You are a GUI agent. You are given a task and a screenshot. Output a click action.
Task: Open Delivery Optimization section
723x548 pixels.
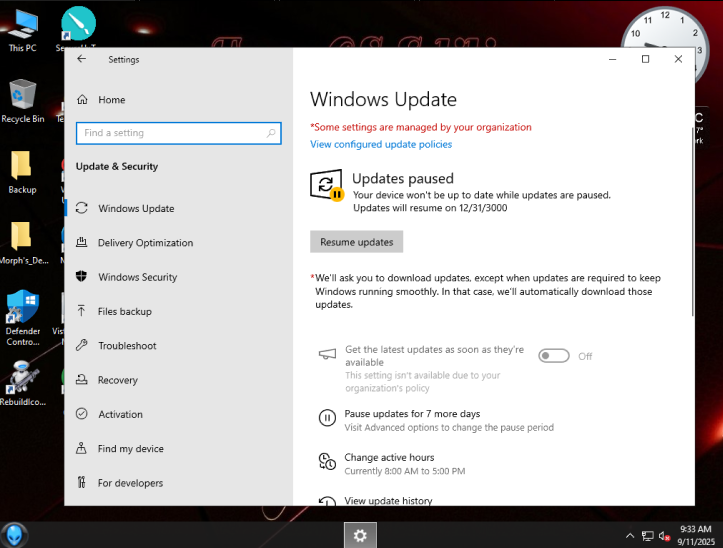pos(178,242)
